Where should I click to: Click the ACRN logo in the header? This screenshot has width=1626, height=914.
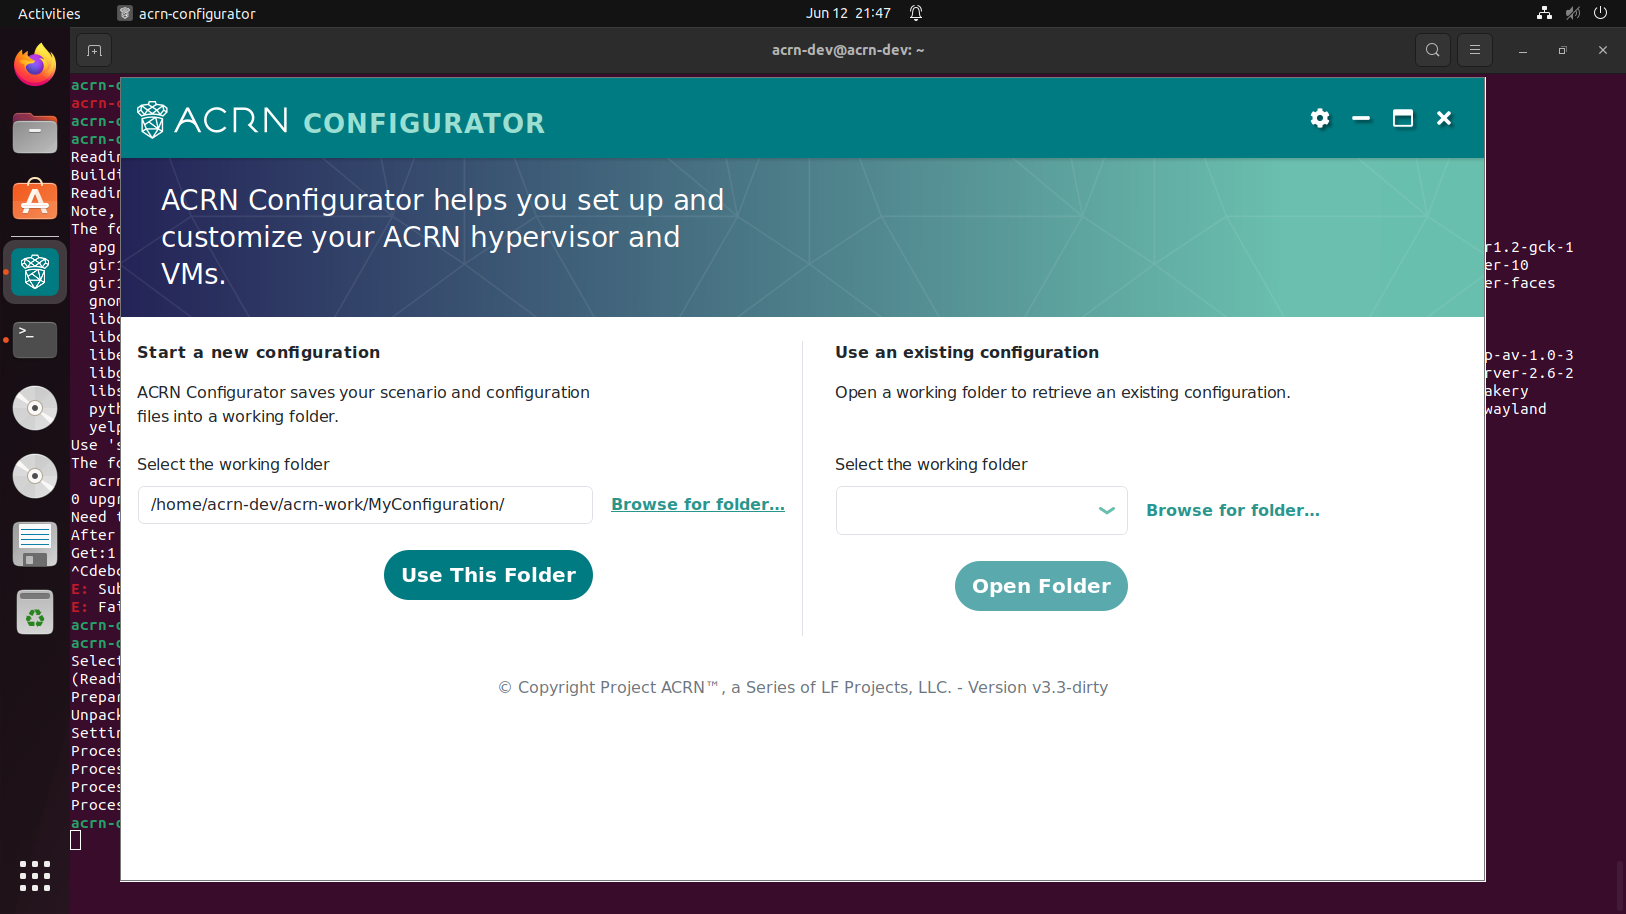[151, 120]
